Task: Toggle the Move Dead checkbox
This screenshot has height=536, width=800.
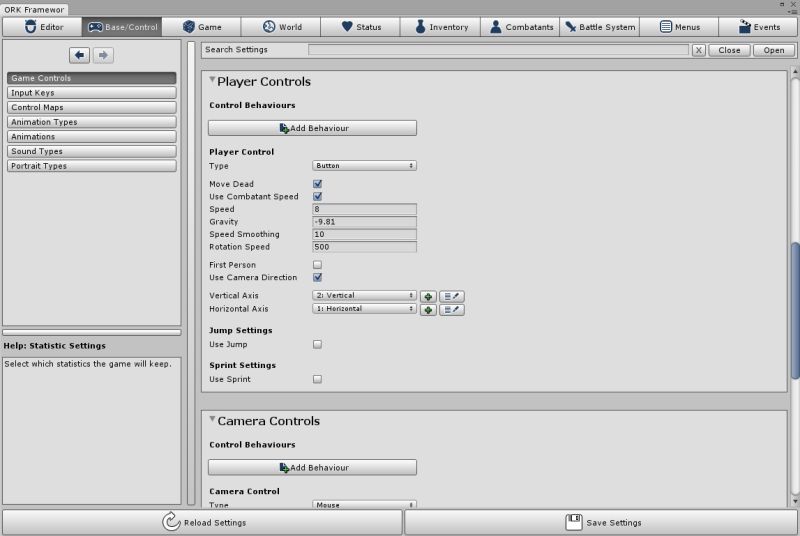Action: point(317,184)
